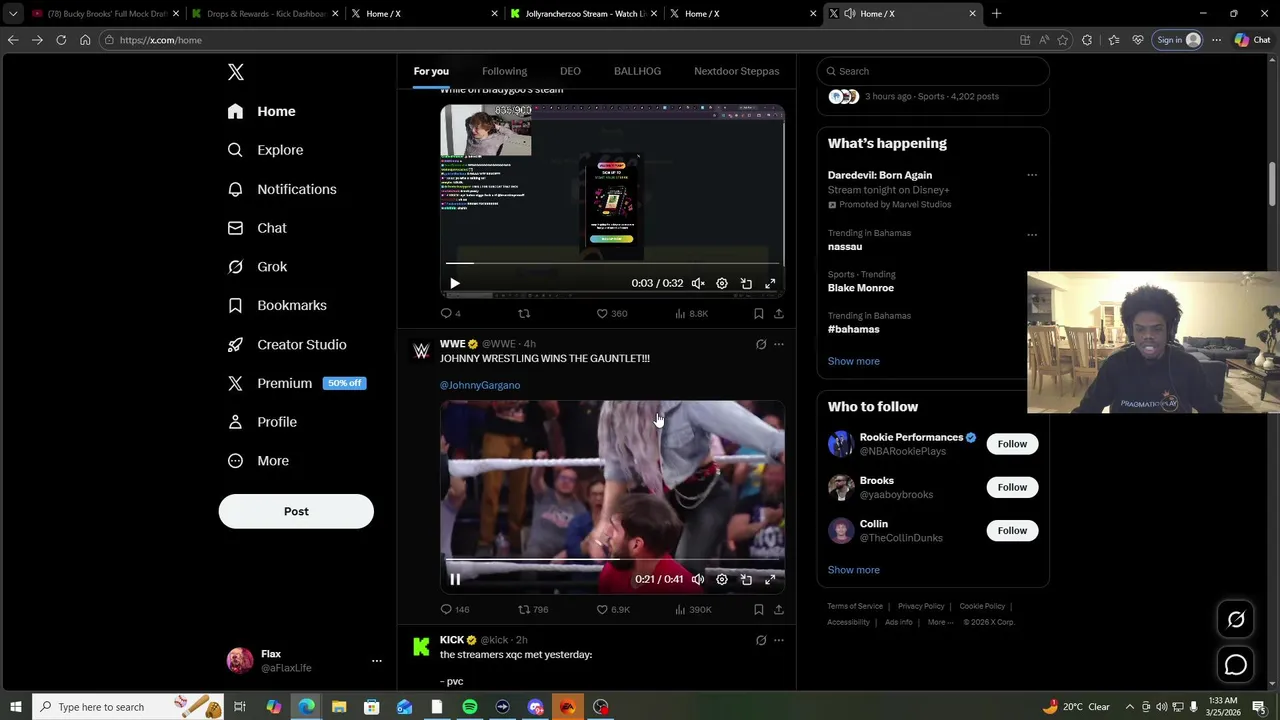Click the X Search field
The image size is (1280, 720).
(x=933, y=71)
